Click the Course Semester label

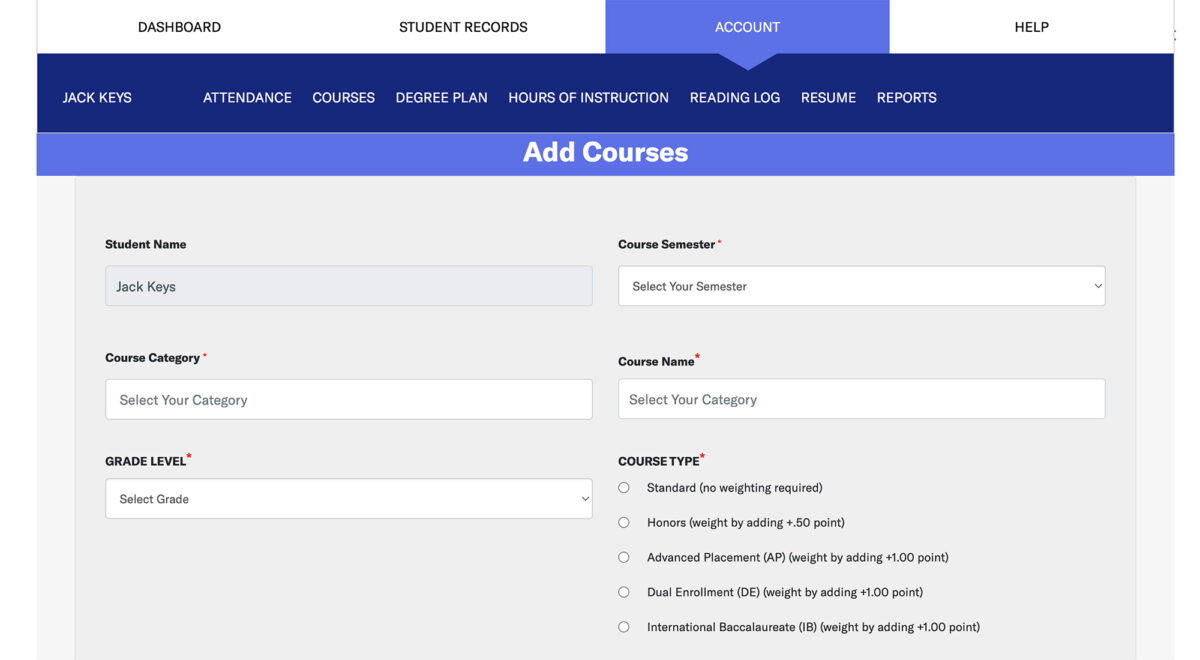[666, 244]
